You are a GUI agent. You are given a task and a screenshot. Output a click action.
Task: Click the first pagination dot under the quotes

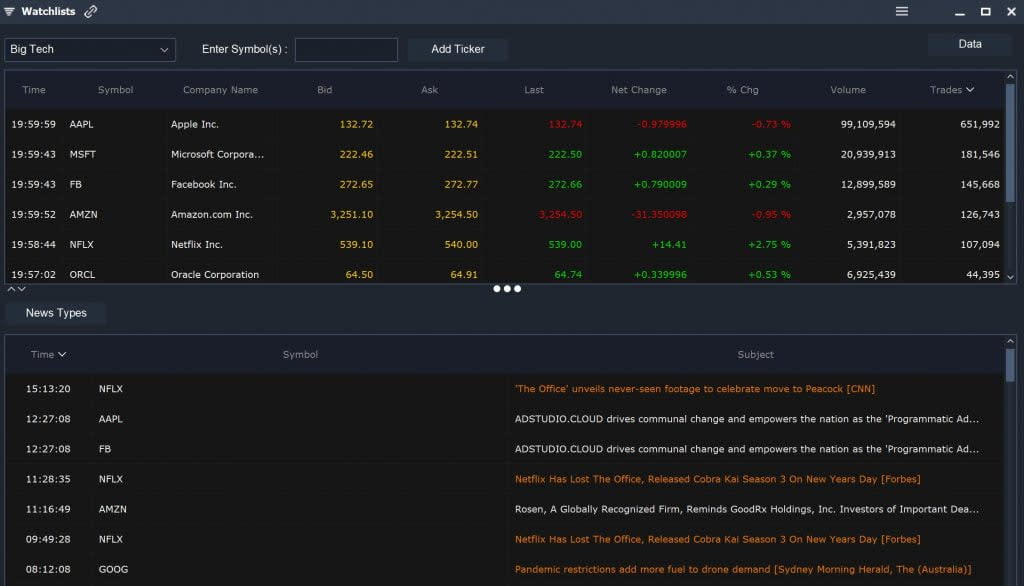click(x=496, y=289)
